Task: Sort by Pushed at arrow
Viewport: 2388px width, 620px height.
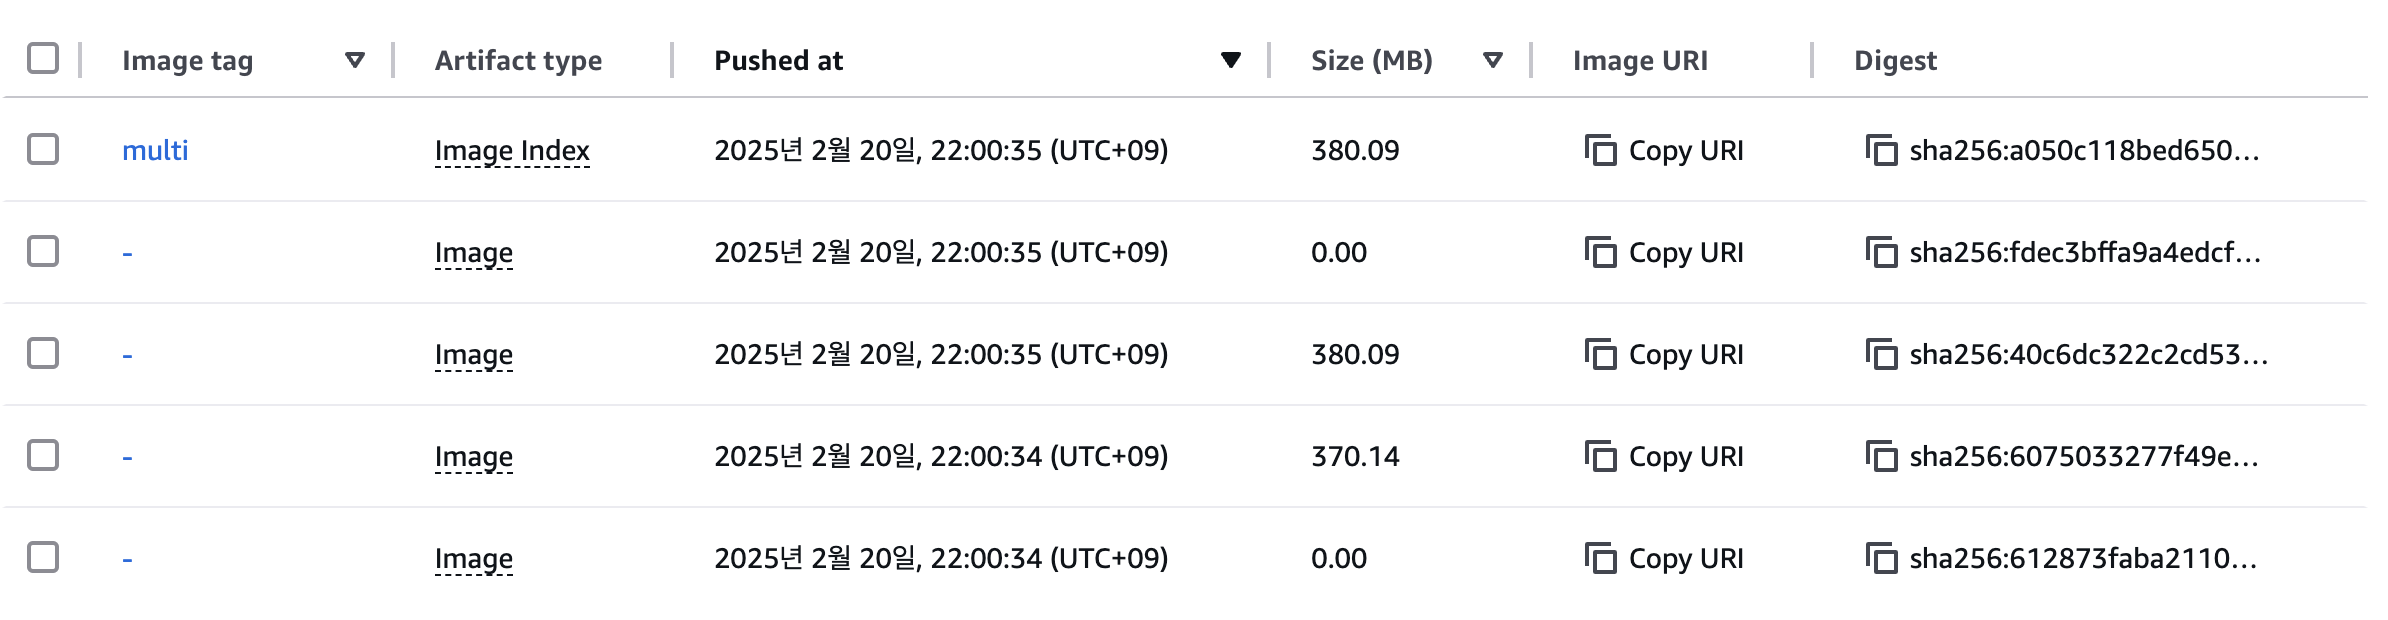Action: pyautogui.click(x=1231, y=60)
